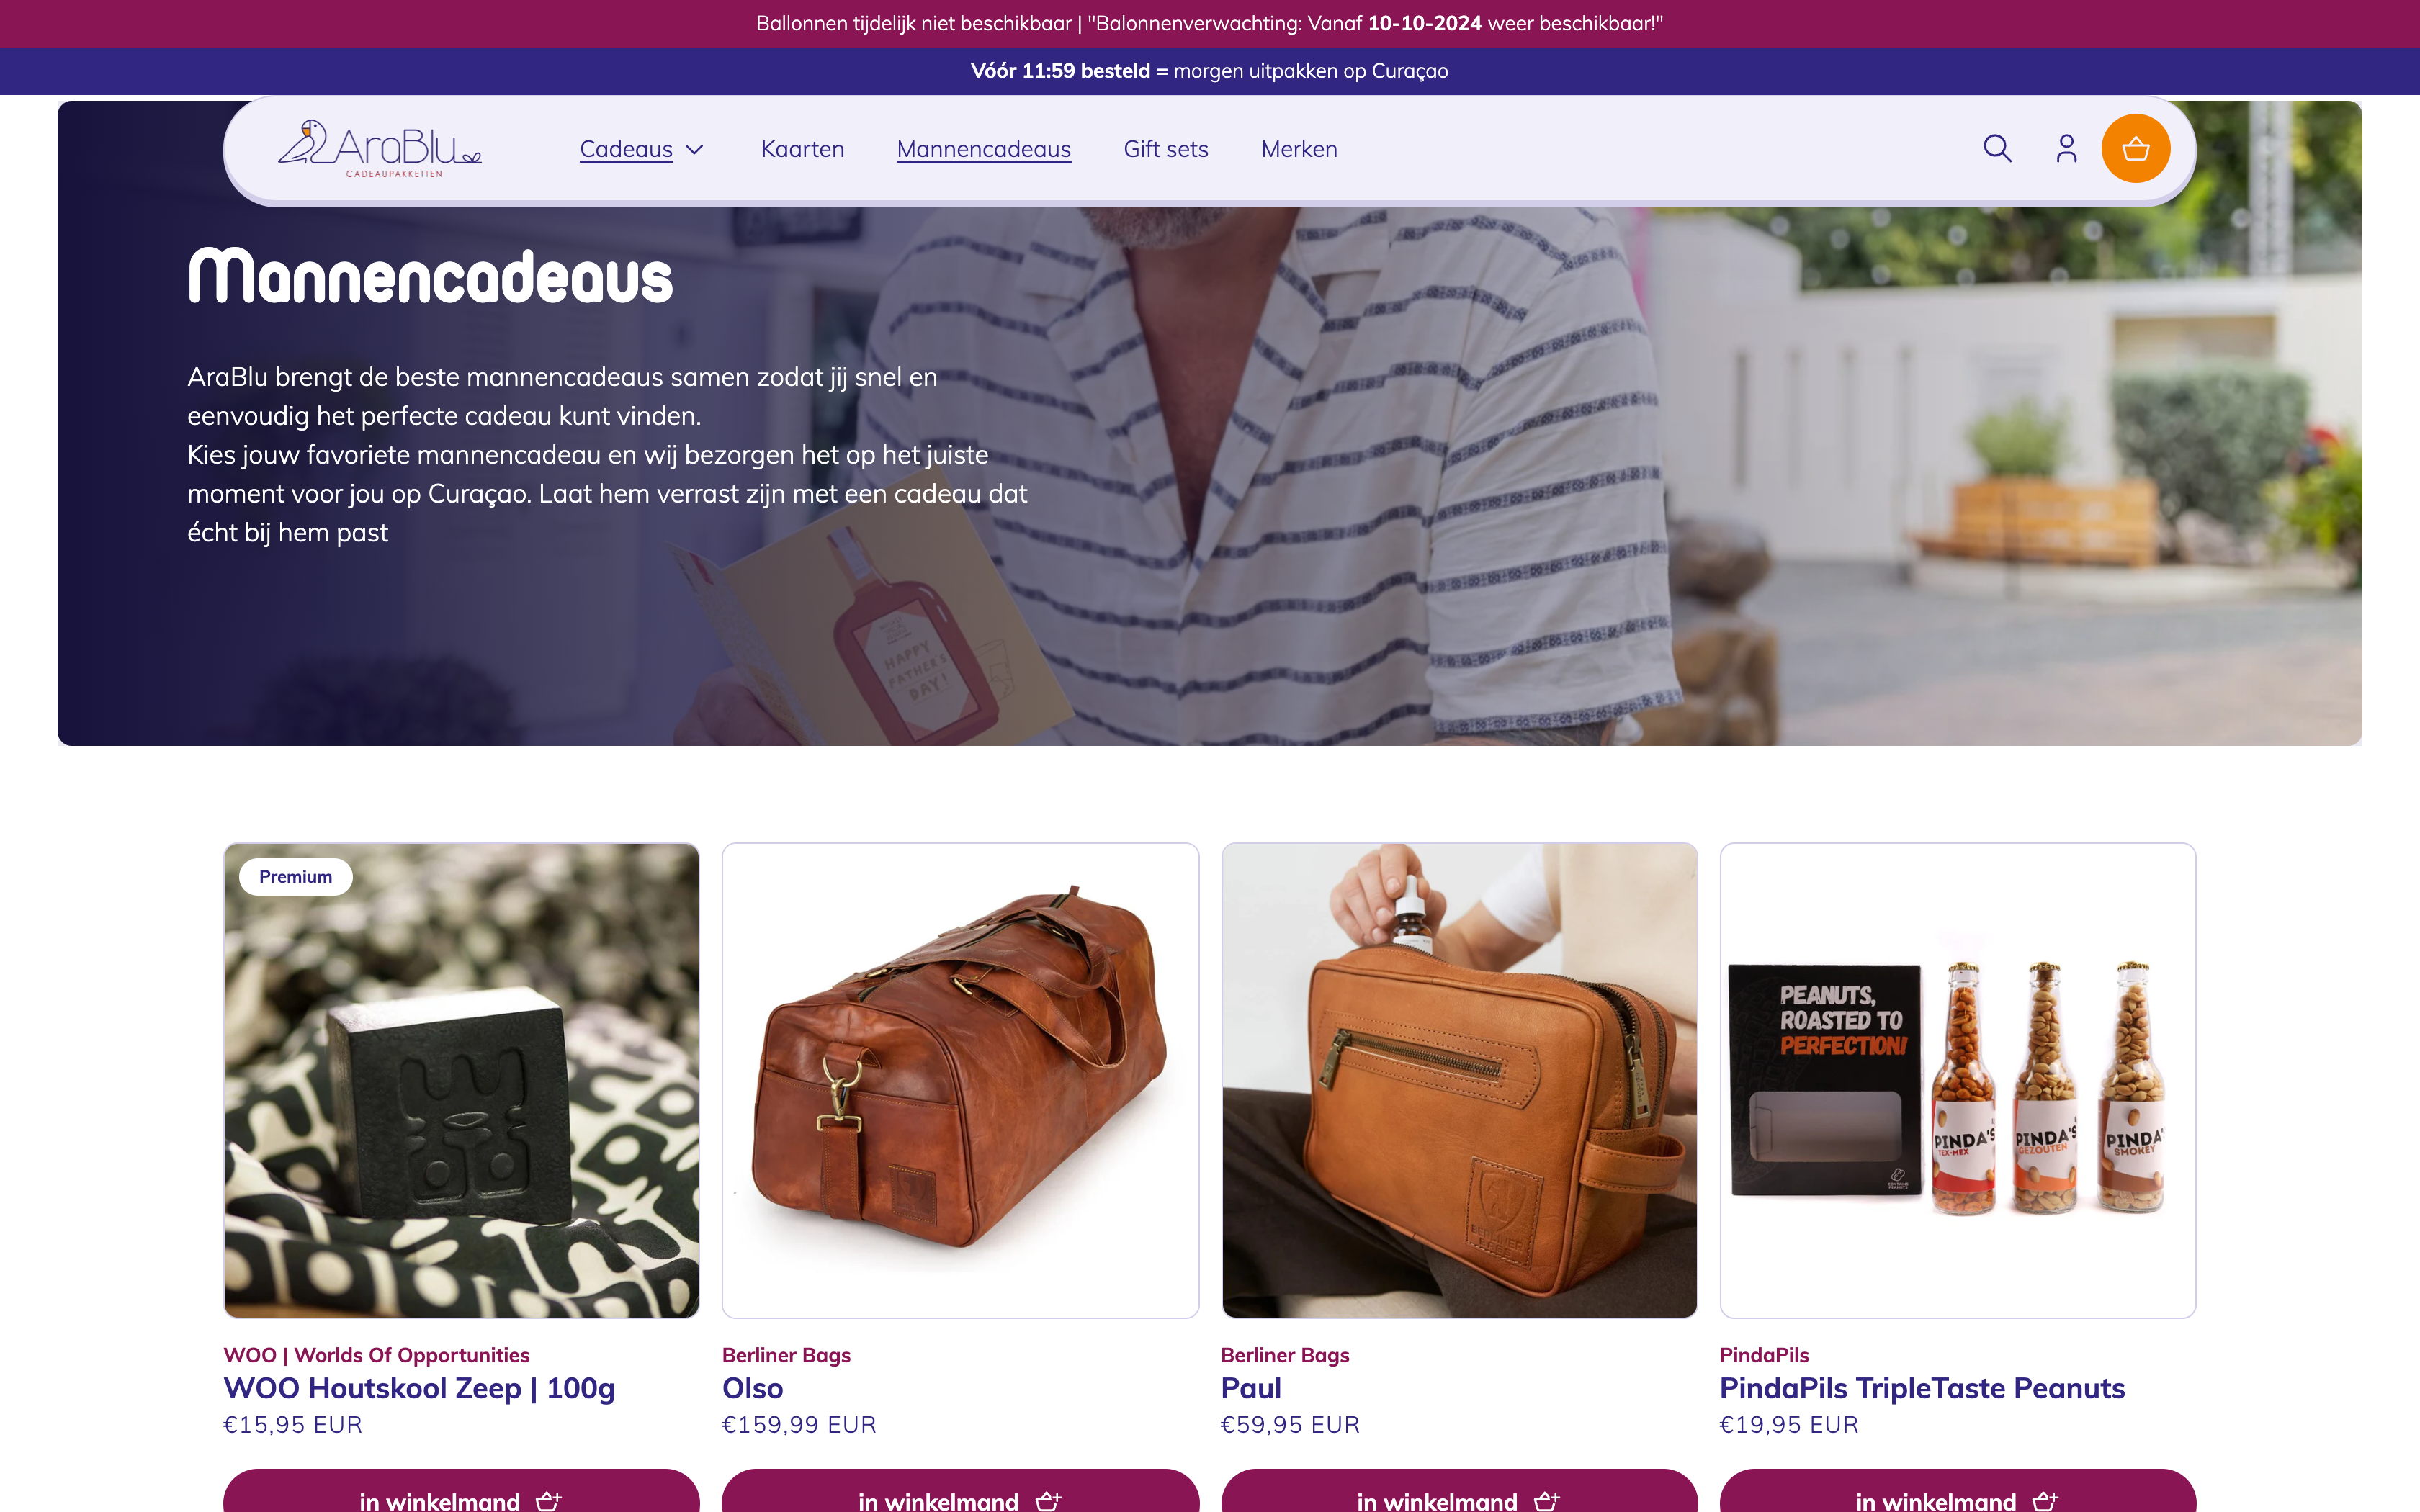This screenshot has width=2420, height=1512.
Task: Select Mannencadeaus in the navigation
Action: tap(983, 149)
